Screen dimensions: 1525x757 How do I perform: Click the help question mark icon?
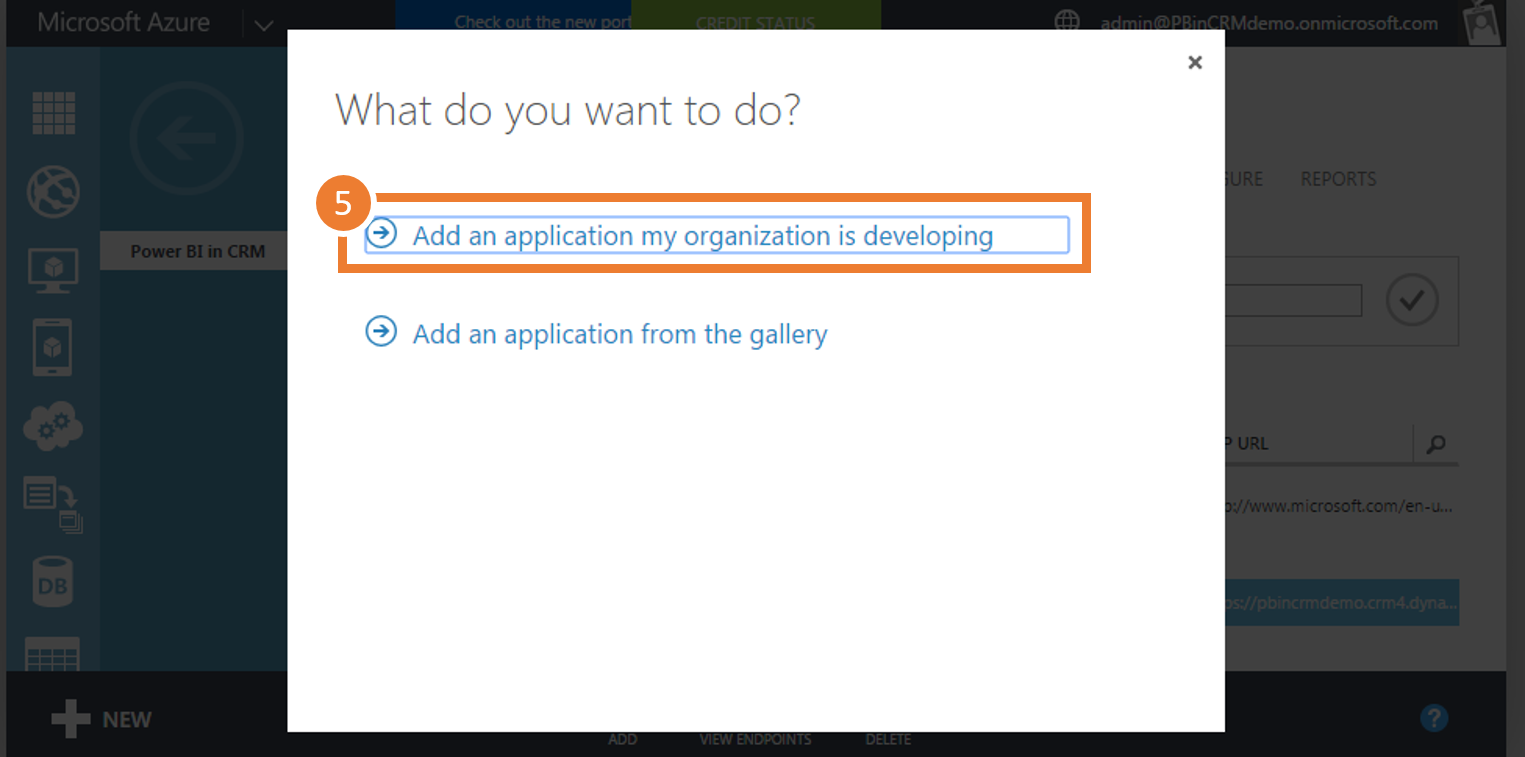click(1434, 717)
